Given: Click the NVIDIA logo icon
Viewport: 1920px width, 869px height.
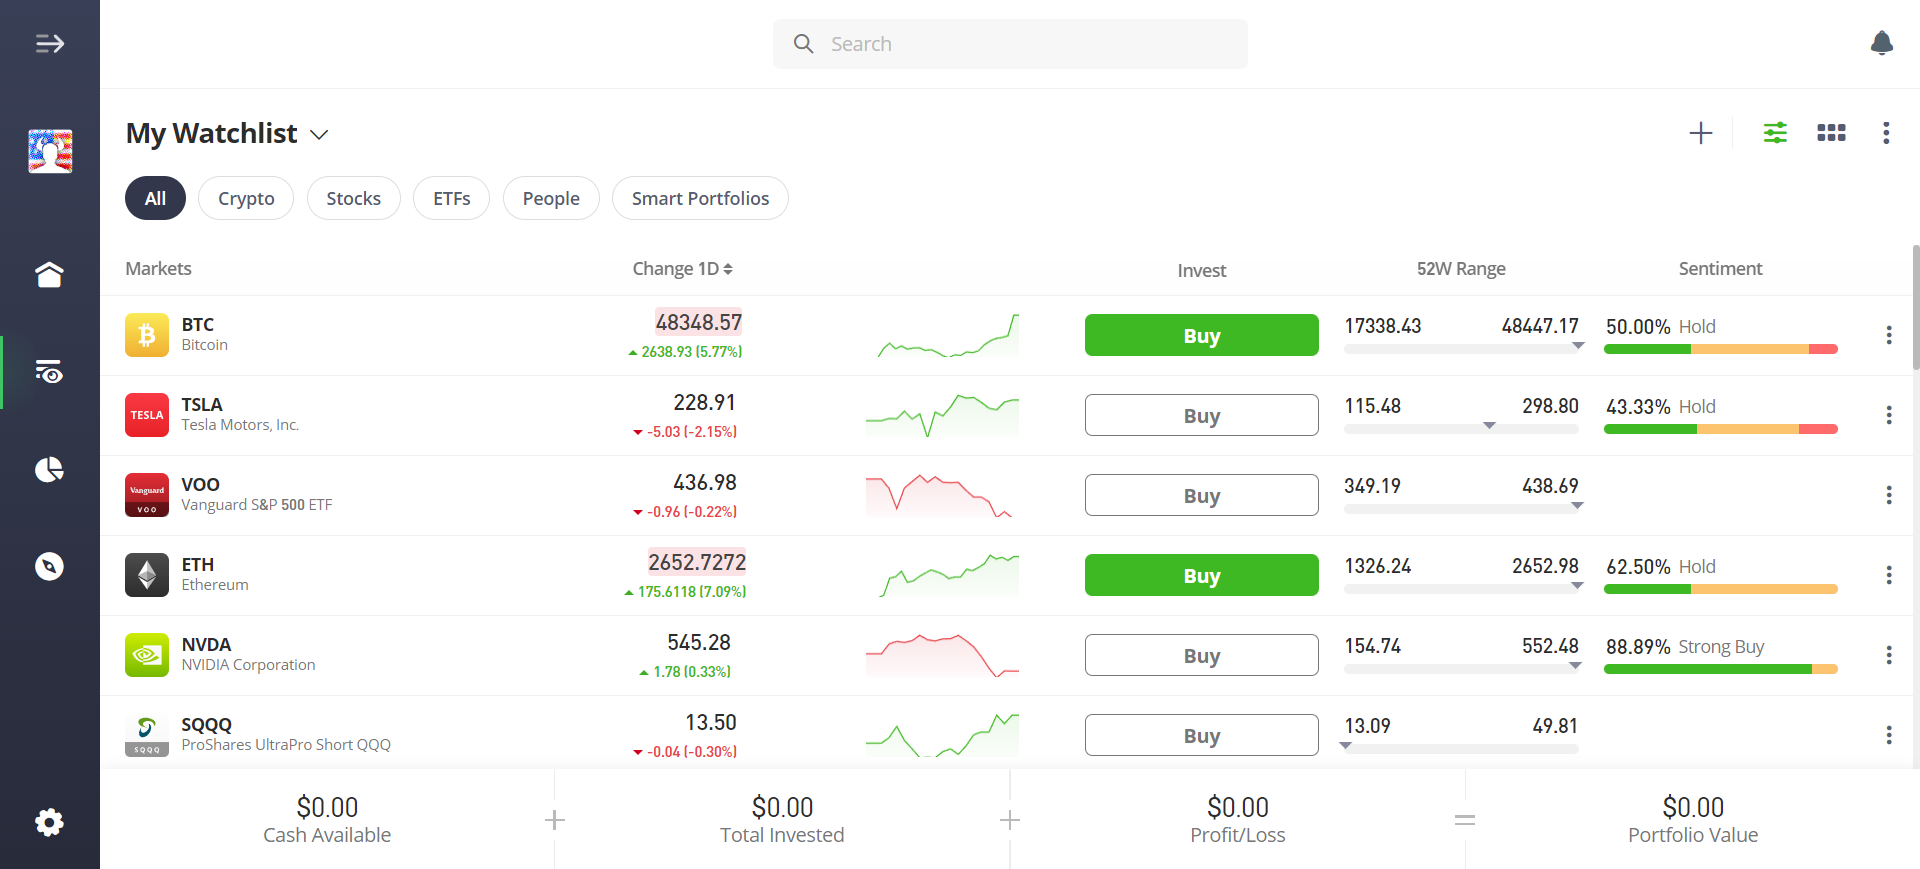Looking at the screenshot, I should [147, 655].
